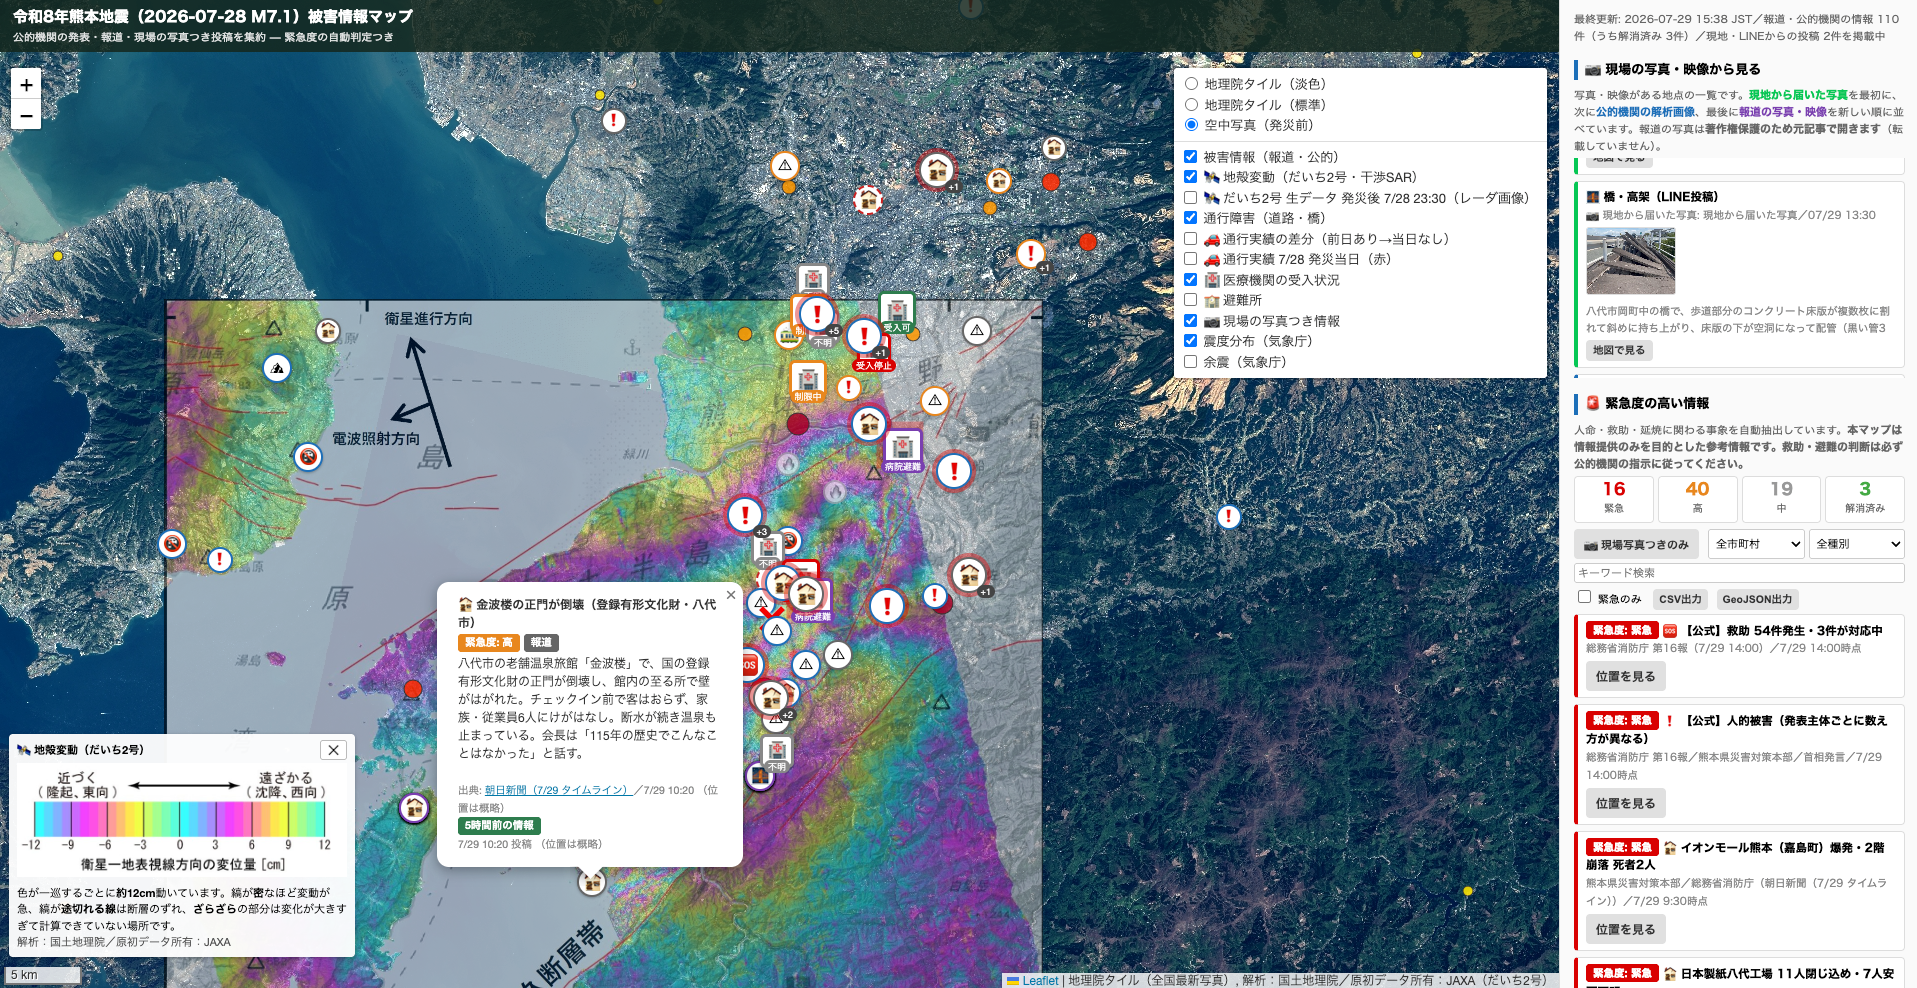The width and height of the screenshot is (1917, 988).
Task: Enable the 余震（気象庁）layer
Action: (x=1191, y=362)
